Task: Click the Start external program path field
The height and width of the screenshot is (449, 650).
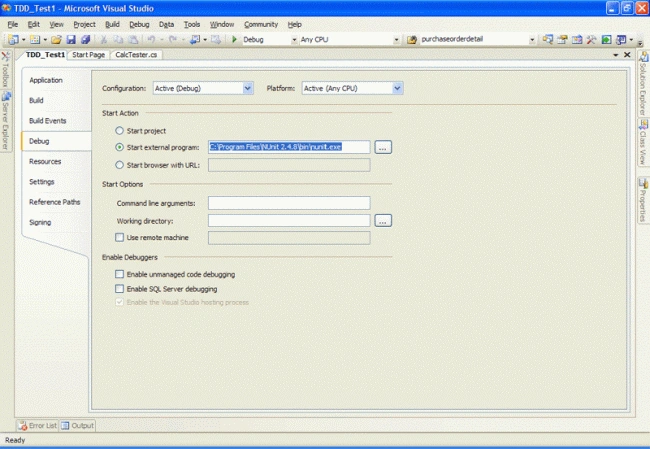Action: [289, 147]
